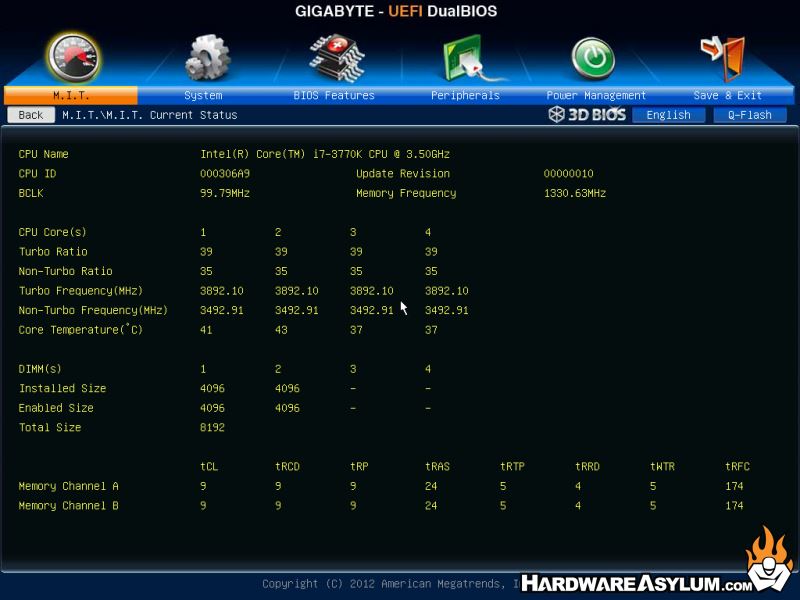The image size is (800, 600).
Task: Click the tRFC column header
Action: [738, 466]
